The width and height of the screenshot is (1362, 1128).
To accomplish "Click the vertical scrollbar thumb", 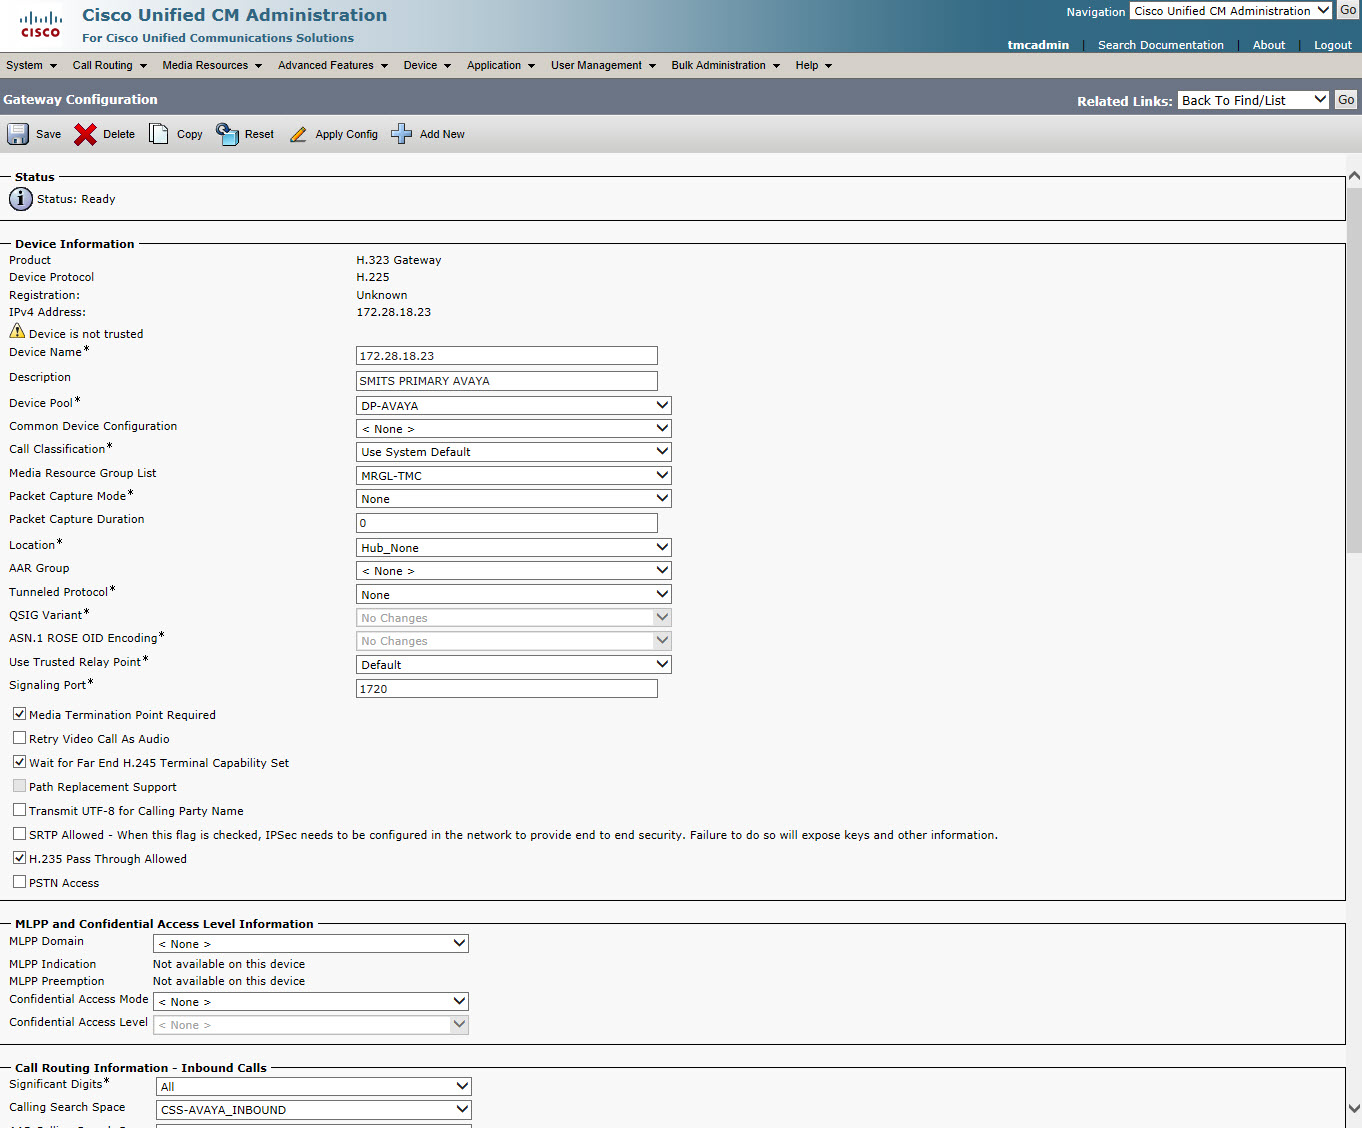I will (x=1354, y=370).
